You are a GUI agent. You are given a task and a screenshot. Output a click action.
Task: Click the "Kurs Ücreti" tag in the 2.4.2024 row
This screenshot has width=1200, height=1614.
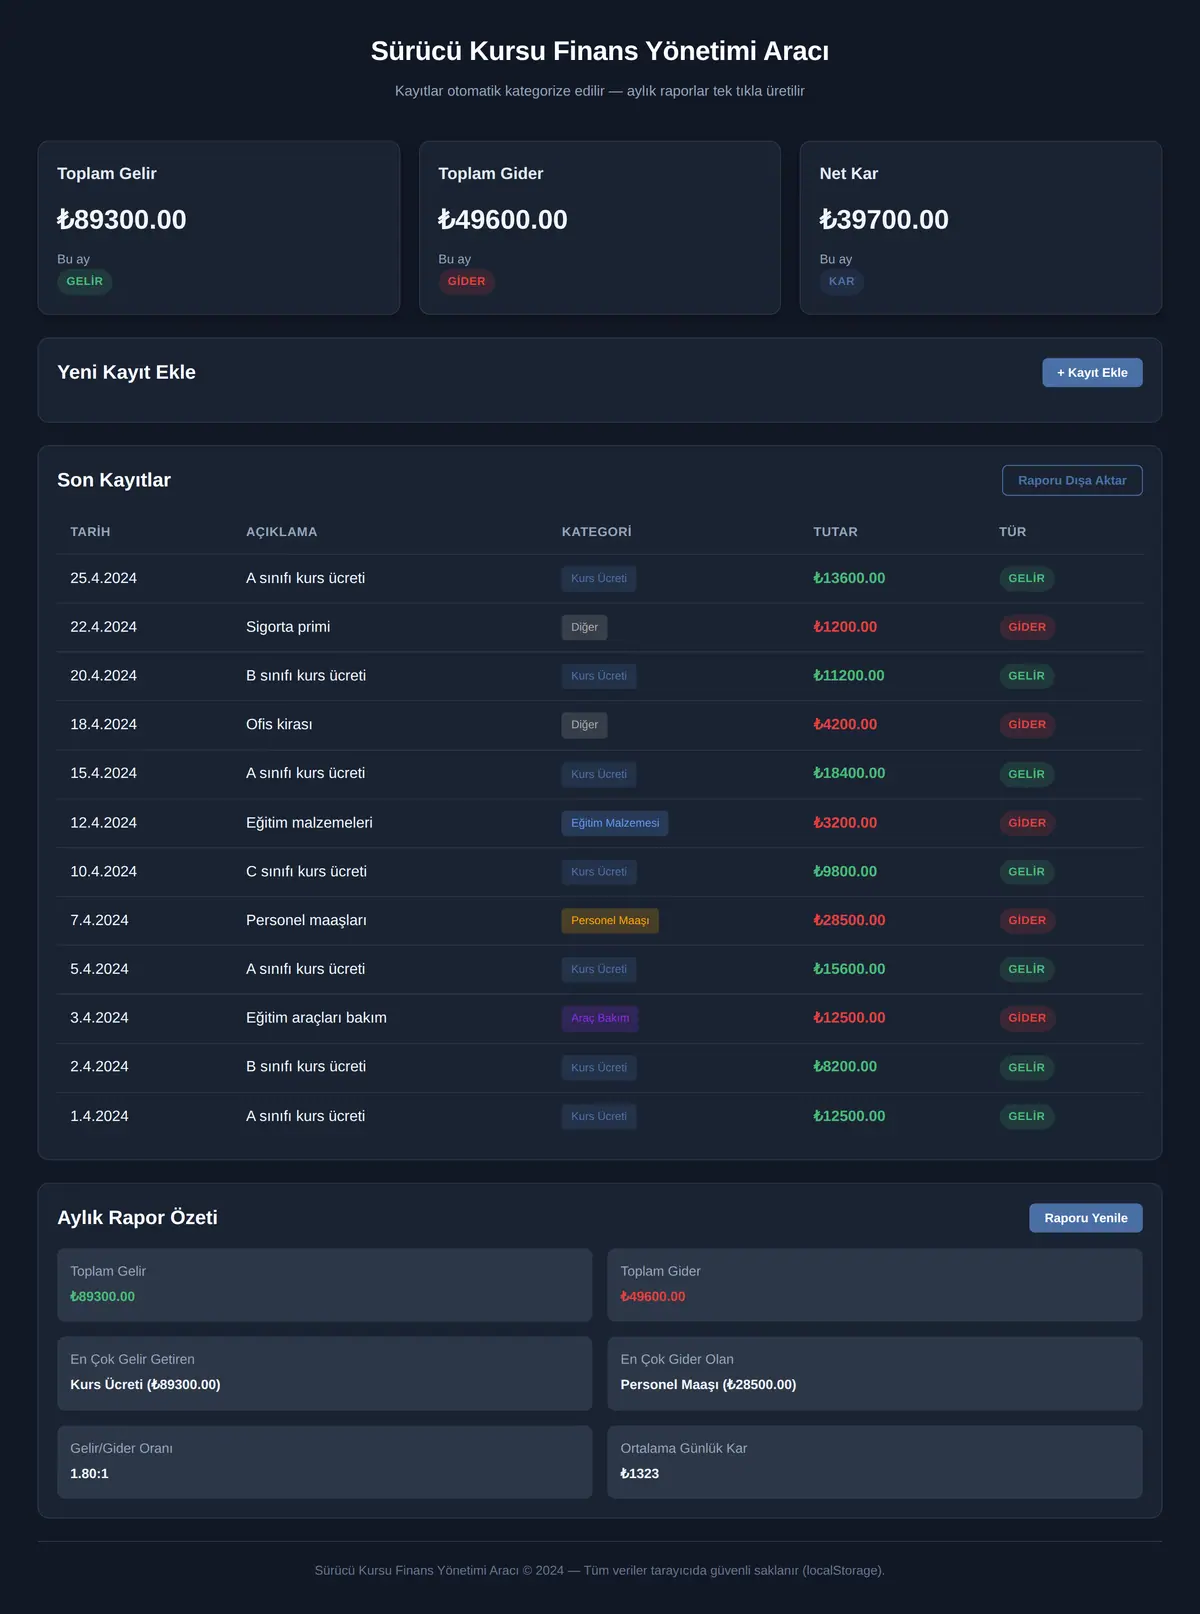599,1068
